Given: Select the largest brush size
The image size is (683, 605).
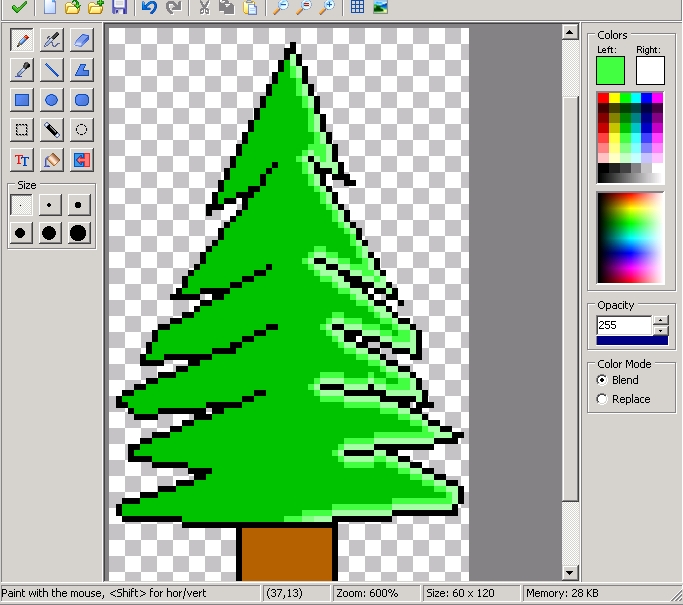Looking at the screenshot, I should coord(78,233).
